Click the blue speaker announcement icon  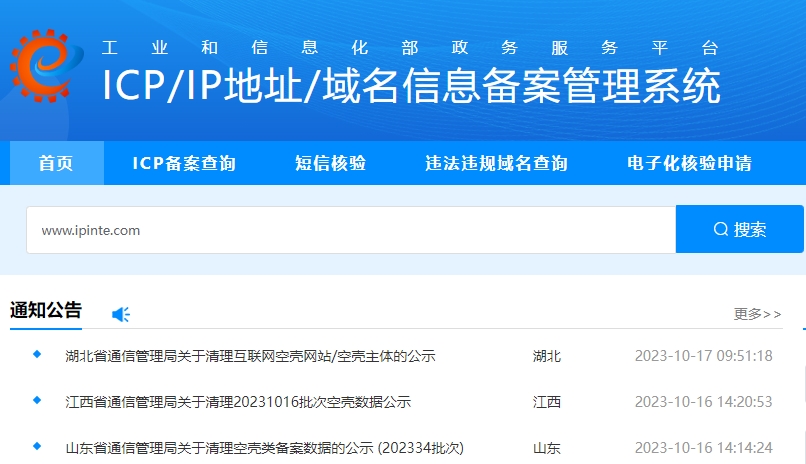tap(121, 314)
